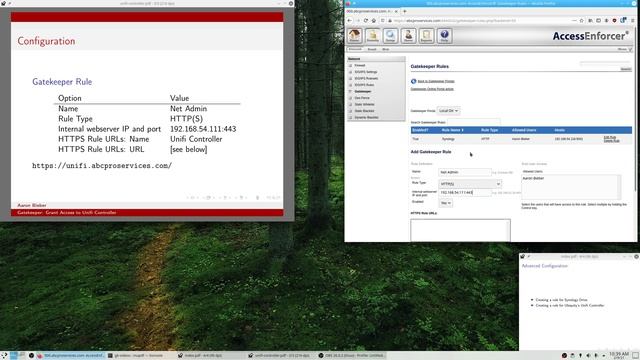Open the Home icon in AccessEnforcer toolbar

(x=354, y=36)
